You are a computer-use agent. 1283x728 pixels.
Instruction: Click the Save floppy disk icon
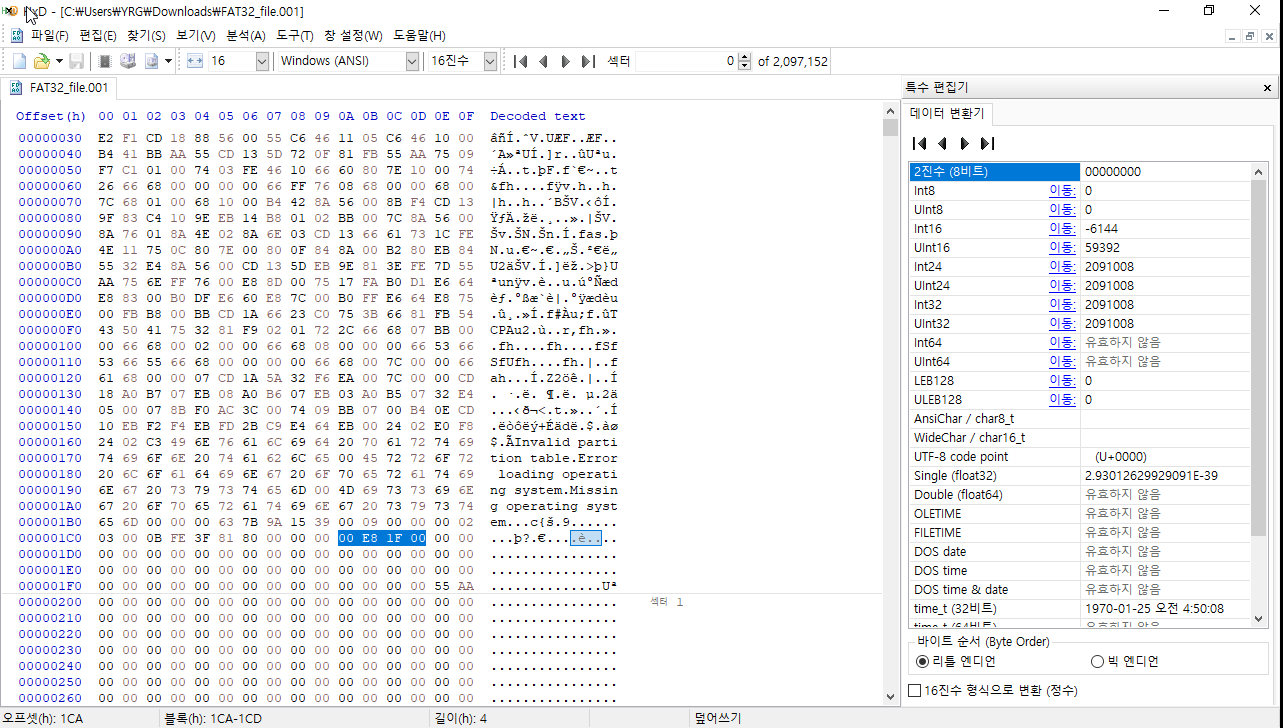pos(76,61)
